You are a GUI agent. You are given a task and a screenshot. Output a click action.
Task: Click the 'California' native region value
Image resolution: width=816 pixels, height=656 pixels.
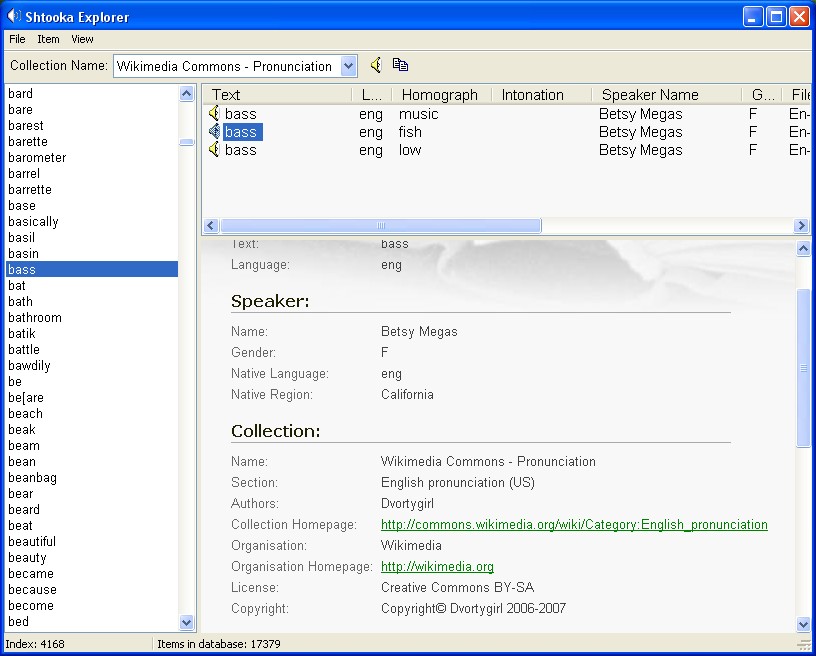click(407, 394)
